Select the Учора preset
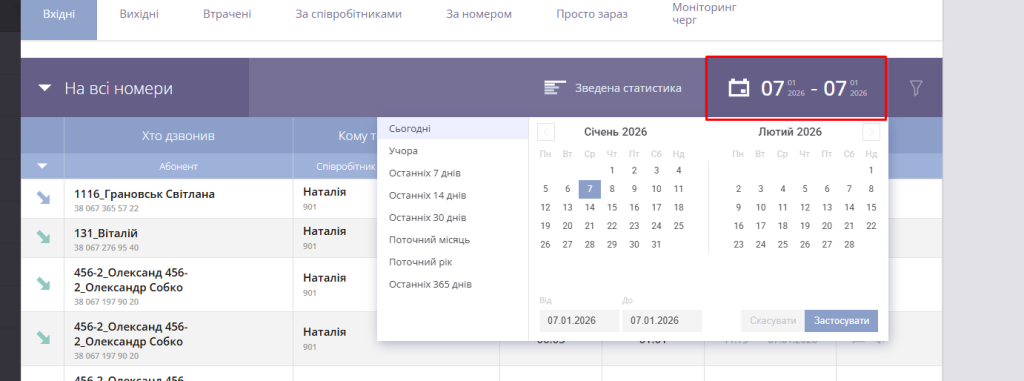Image resolution: width=1024 pixels, height=381 pixels. (453, 151)
